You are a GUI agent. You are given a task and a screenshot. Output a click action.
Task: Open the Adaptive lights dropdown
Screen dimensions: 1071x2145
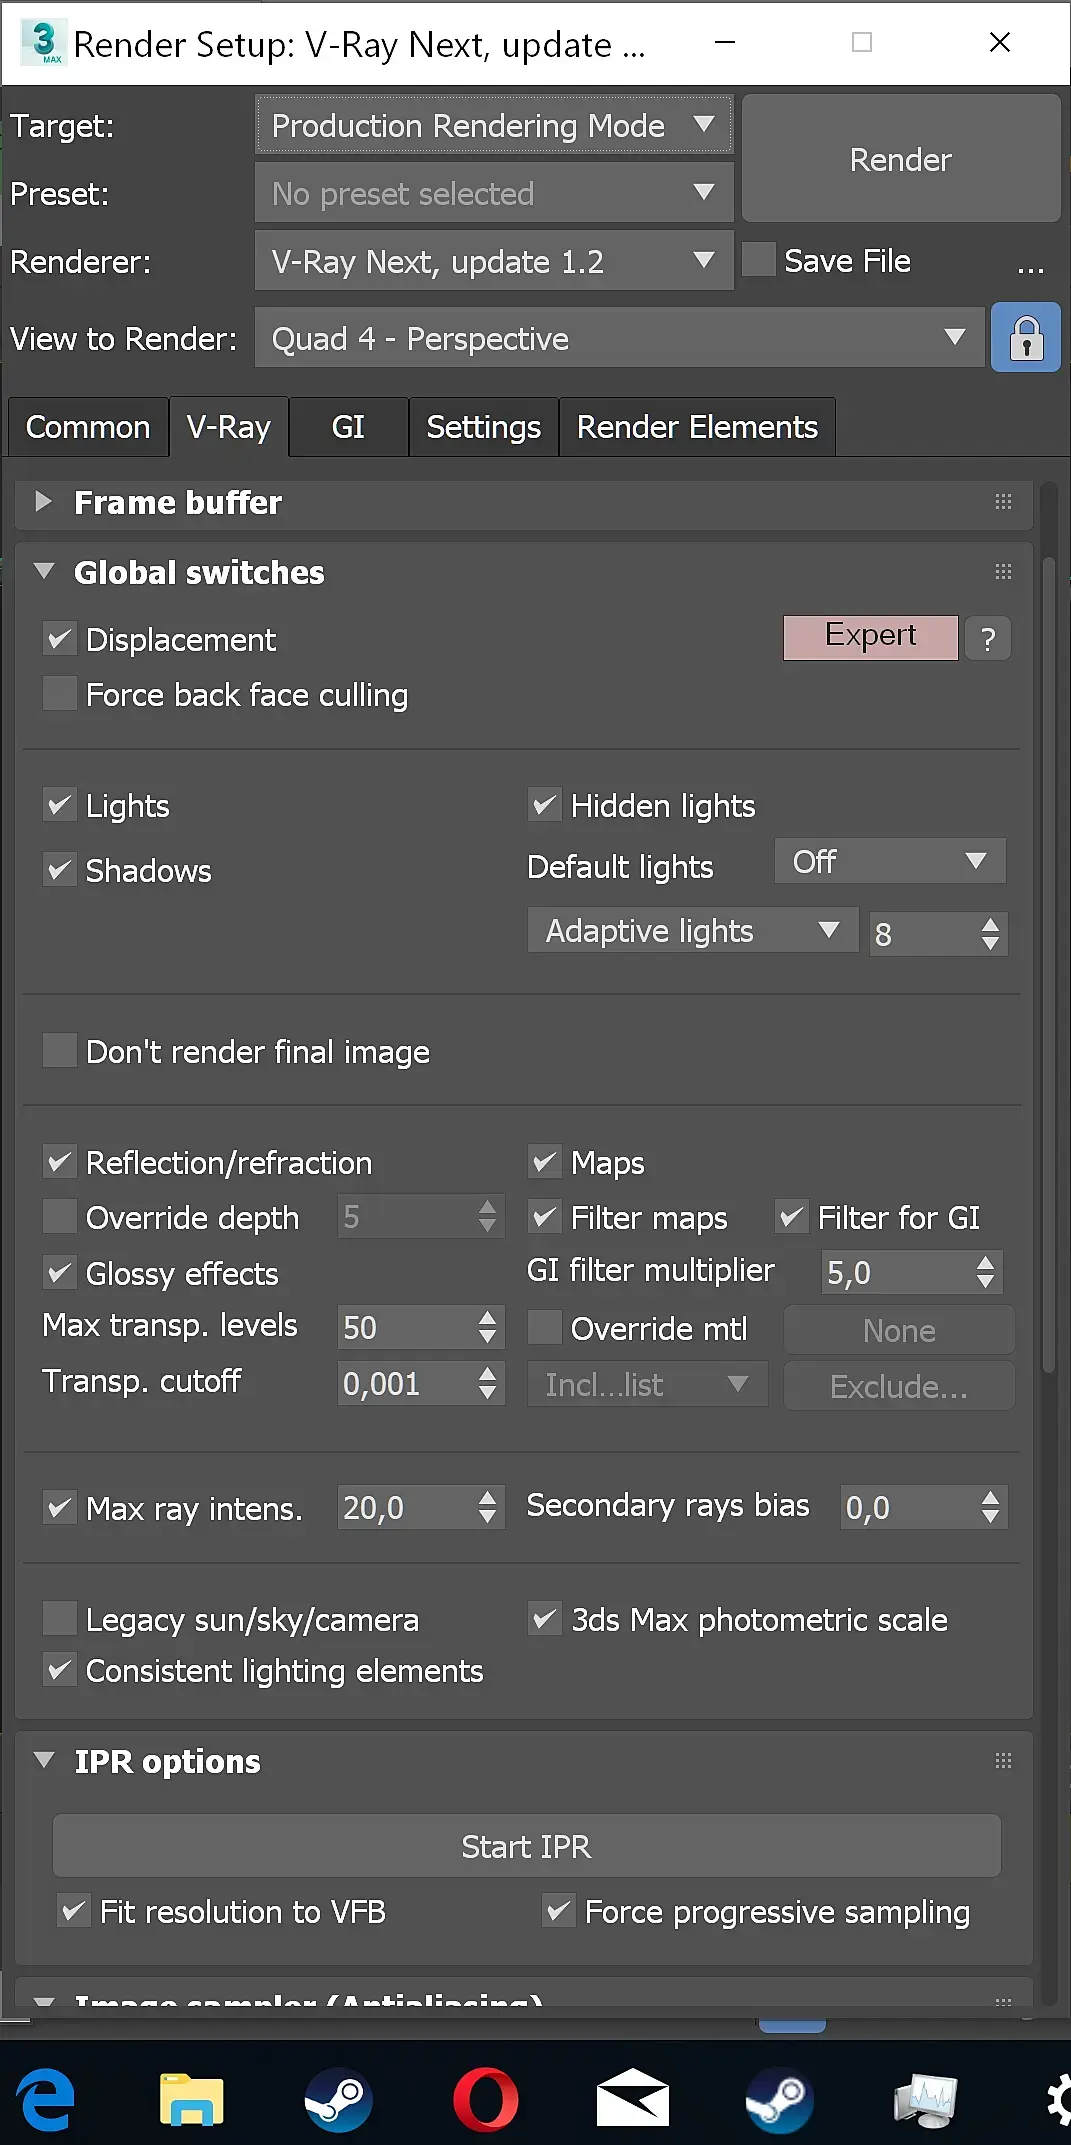point(692,931)
